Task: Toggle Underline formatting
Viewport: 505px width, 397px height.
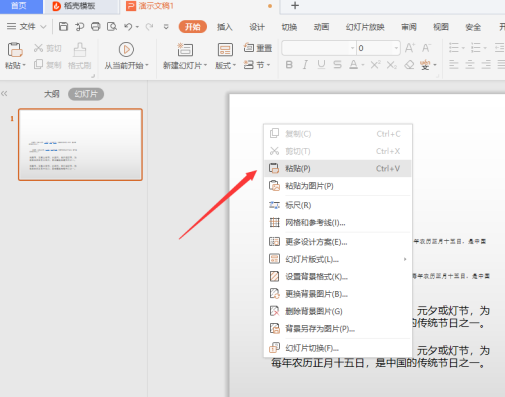Action: (321, 65)
